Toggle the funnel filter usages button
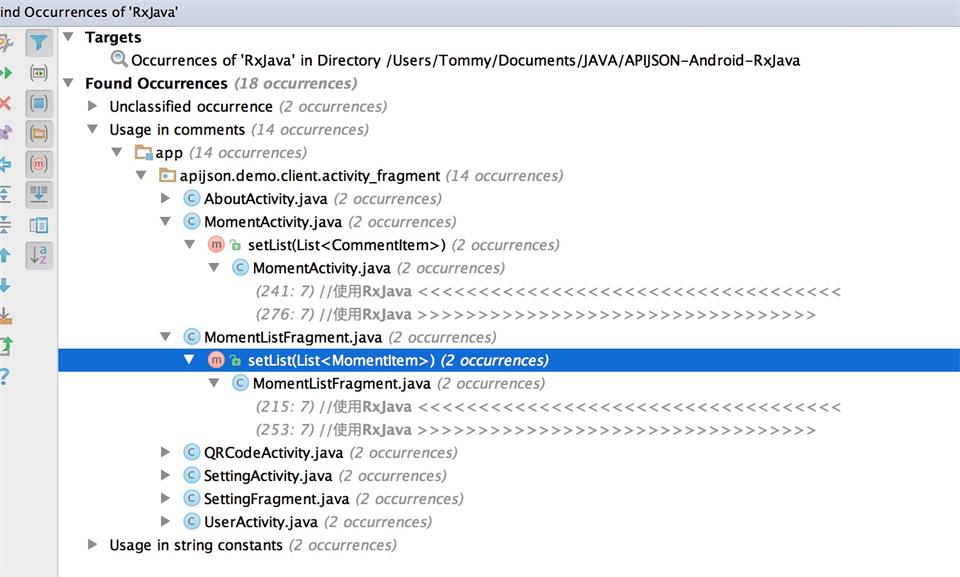This screenshot has width=960, height=577. point(39,43)
